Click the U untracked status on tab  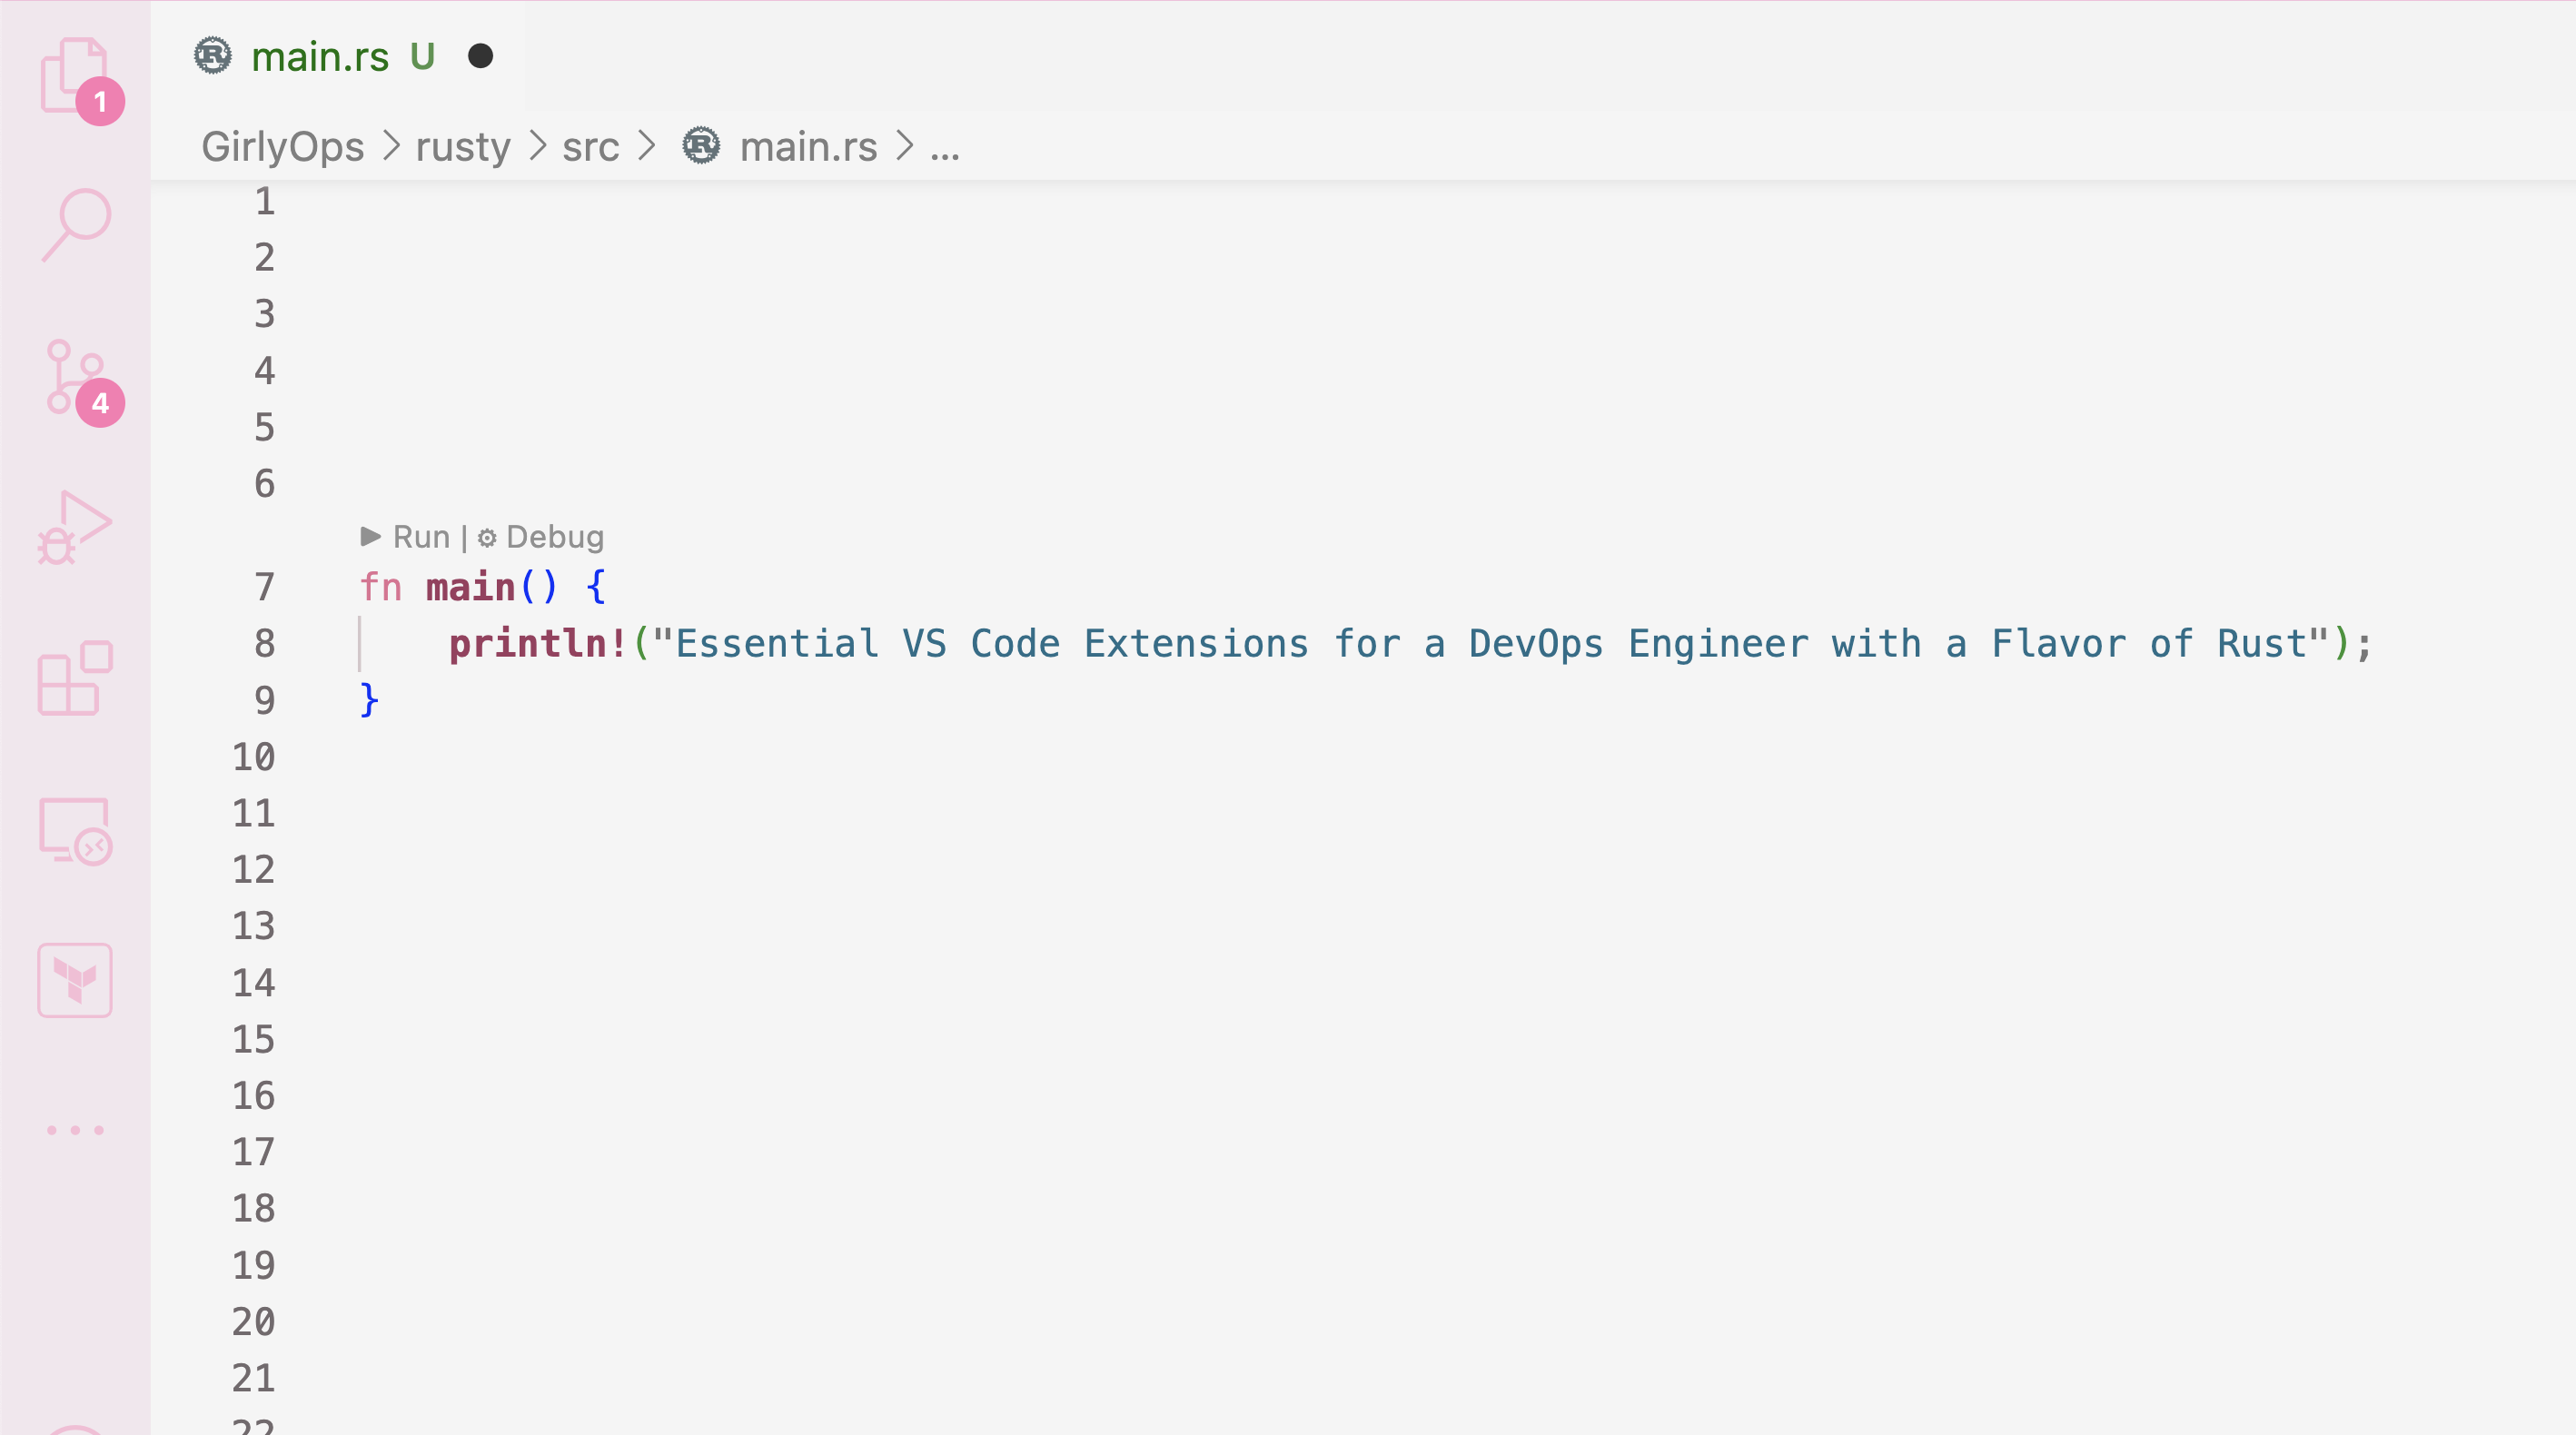point(422,57)
